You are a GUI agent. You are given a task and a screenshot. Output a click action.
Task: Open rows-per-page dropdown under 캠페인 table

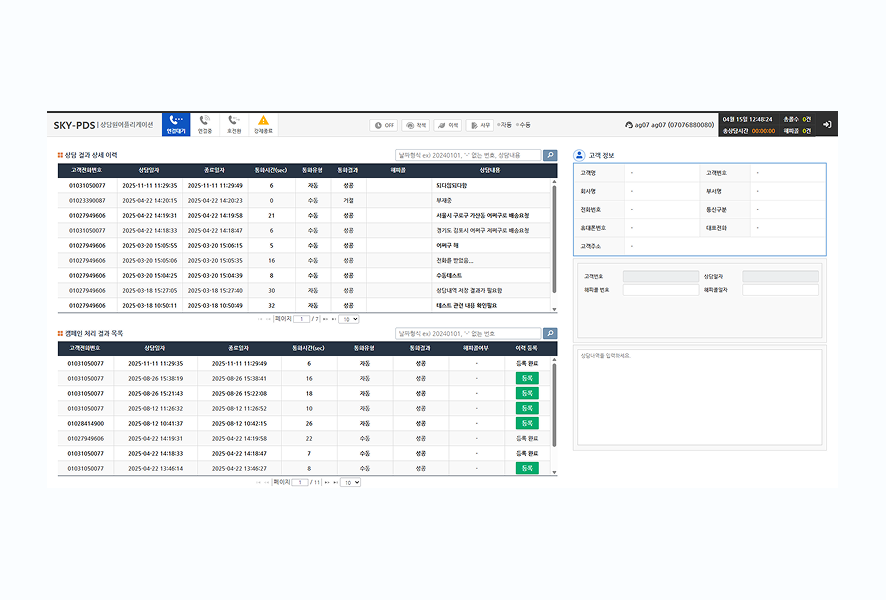coord(350,482)
